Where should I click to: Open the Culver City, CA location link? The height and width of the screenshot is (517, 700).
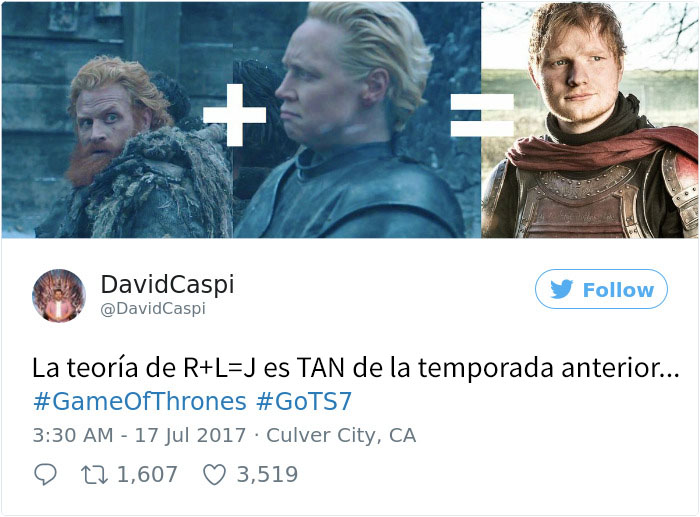click(x=341, y=435)
